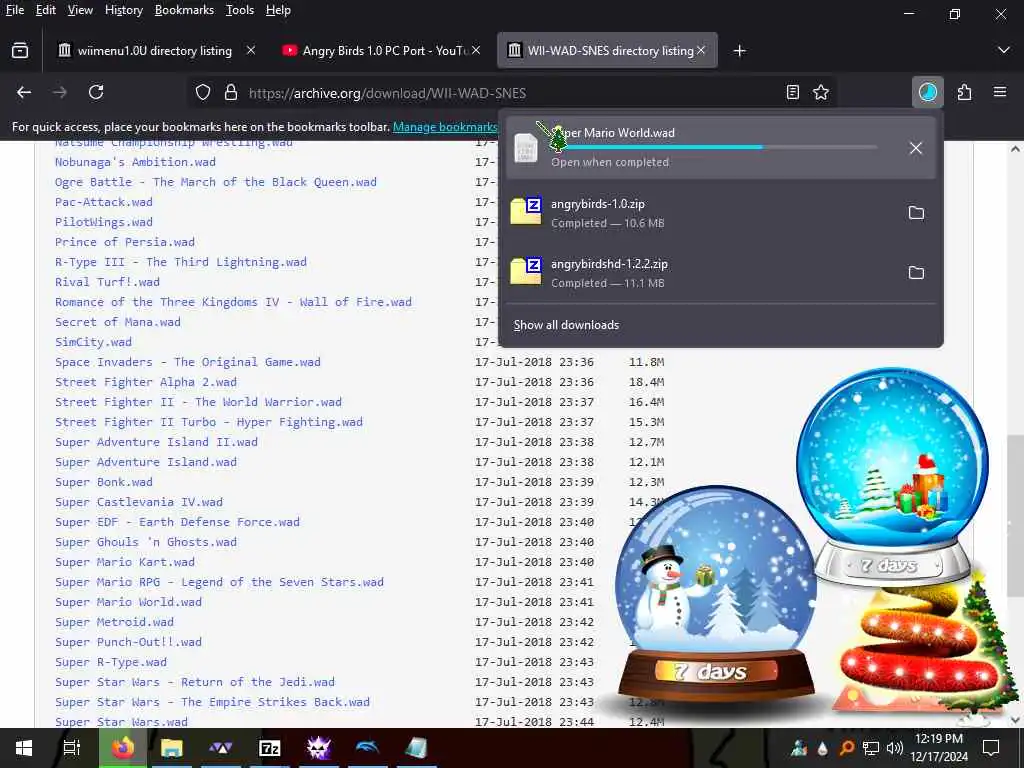Open tracking protection shield icon
The image size is (1024, 768).
(x=203, y=93)
